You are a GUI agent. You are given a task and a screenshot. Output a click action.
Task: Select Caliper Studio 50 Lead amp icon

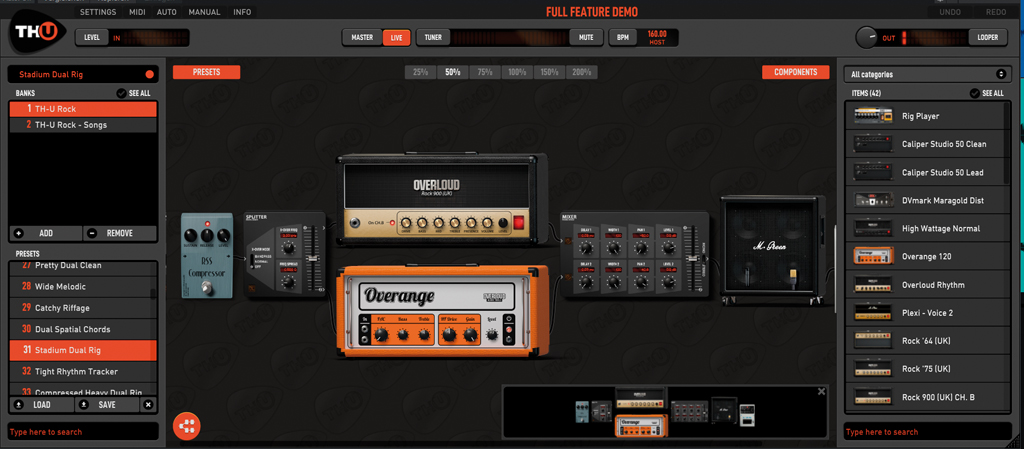(873, 172)
